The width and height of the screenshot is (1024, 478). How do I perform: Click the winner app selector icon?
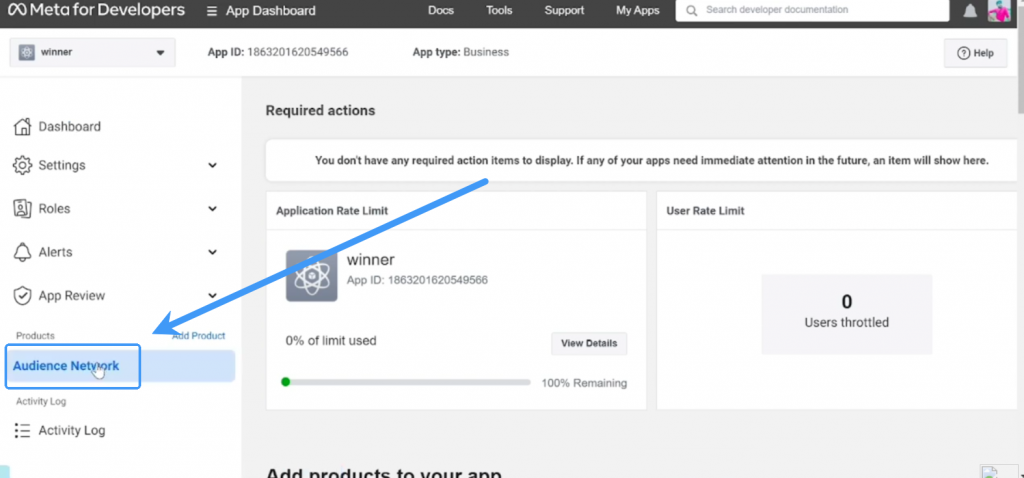pyautogui.click(x=26, y=52)
